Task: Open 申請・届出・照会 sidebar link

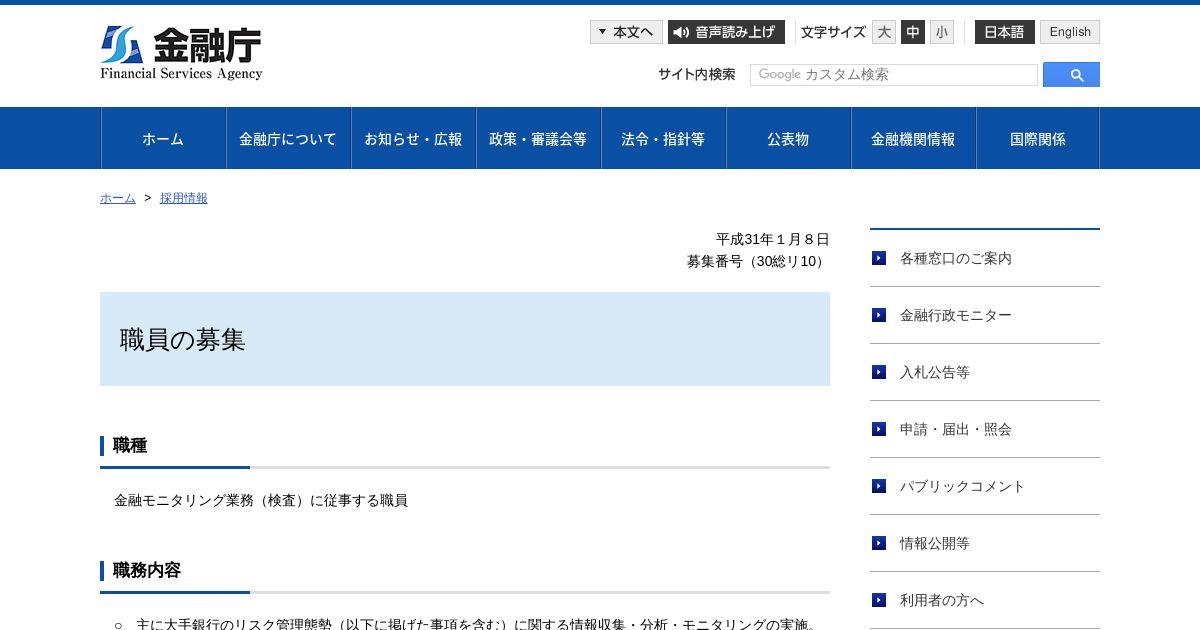Action: click(x=956, y=429)
